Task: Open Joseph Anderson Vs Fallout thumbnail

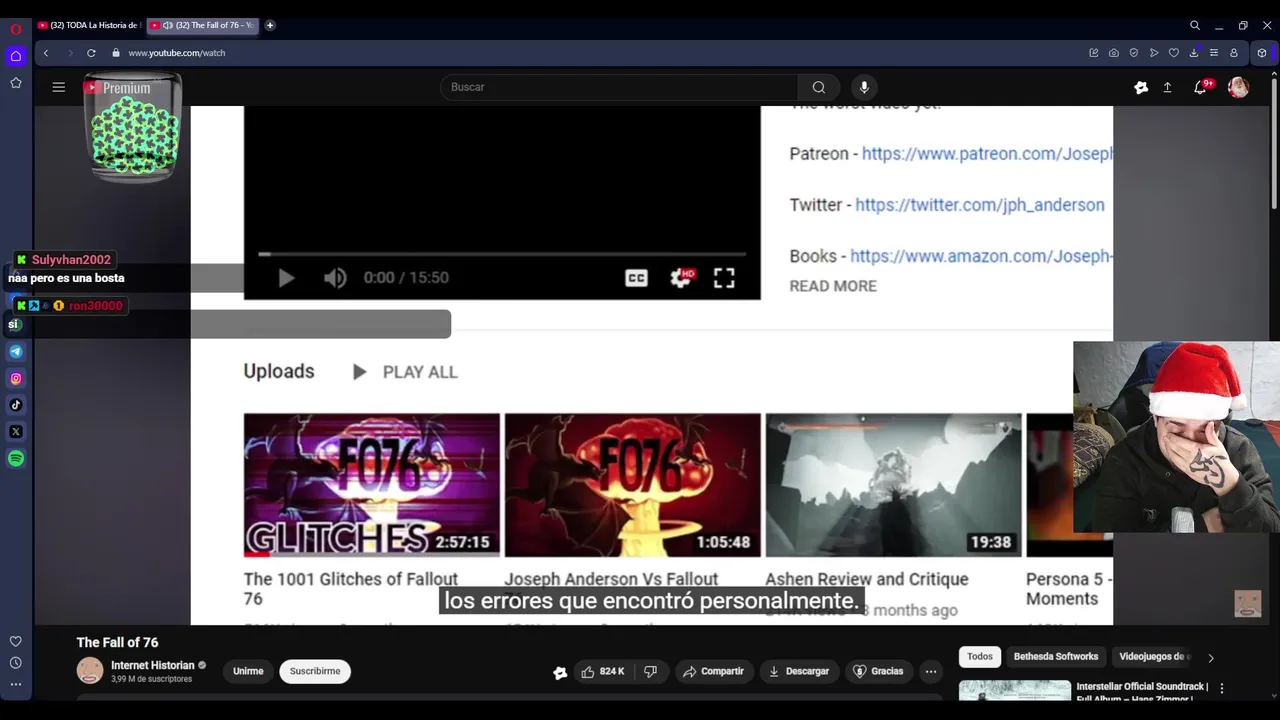Action: point(633,485)
